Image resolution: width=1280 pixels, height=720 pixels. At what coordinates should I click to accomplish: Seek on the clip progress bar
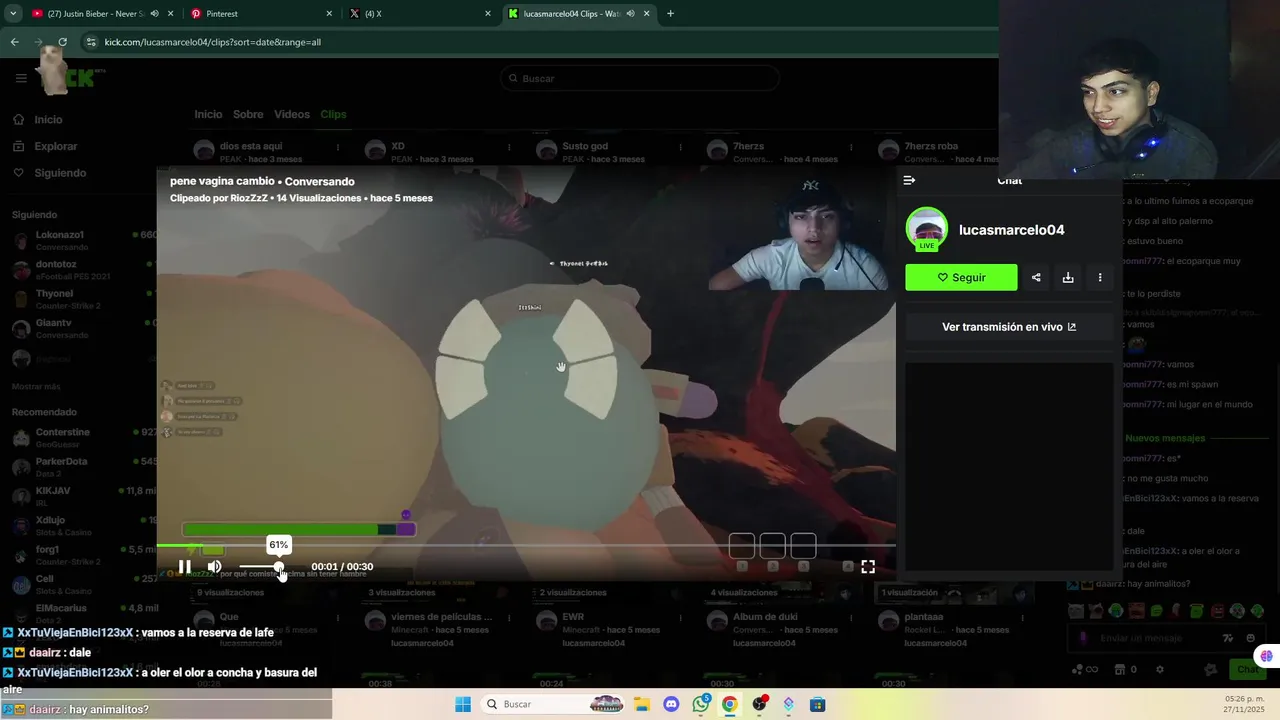[x=525, y=546]
